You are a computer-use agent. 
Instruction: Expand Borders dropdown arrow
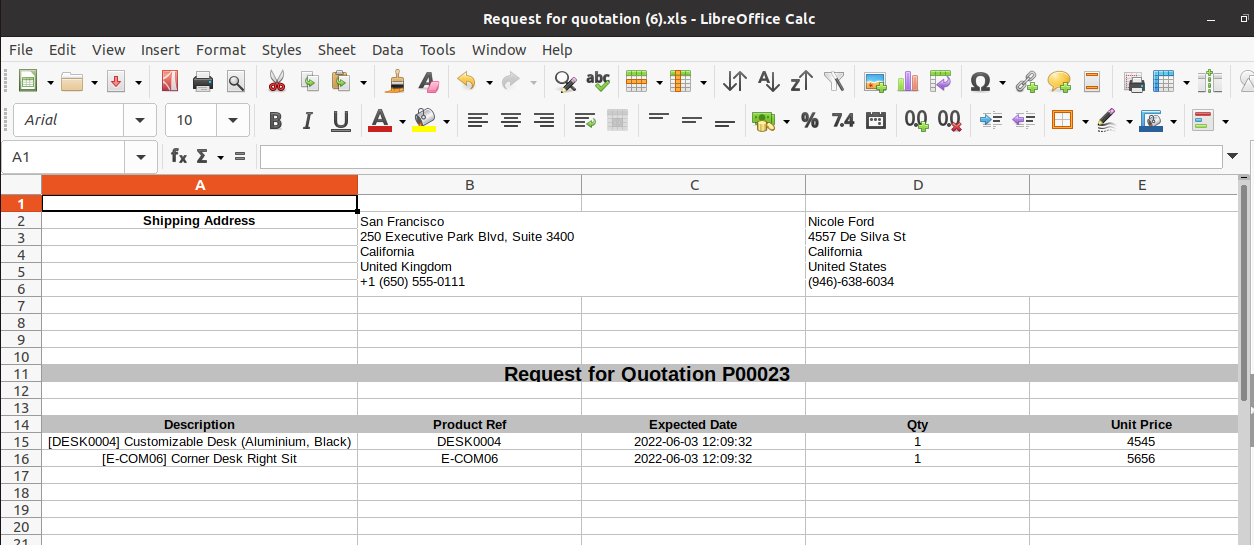[1085, 122]
